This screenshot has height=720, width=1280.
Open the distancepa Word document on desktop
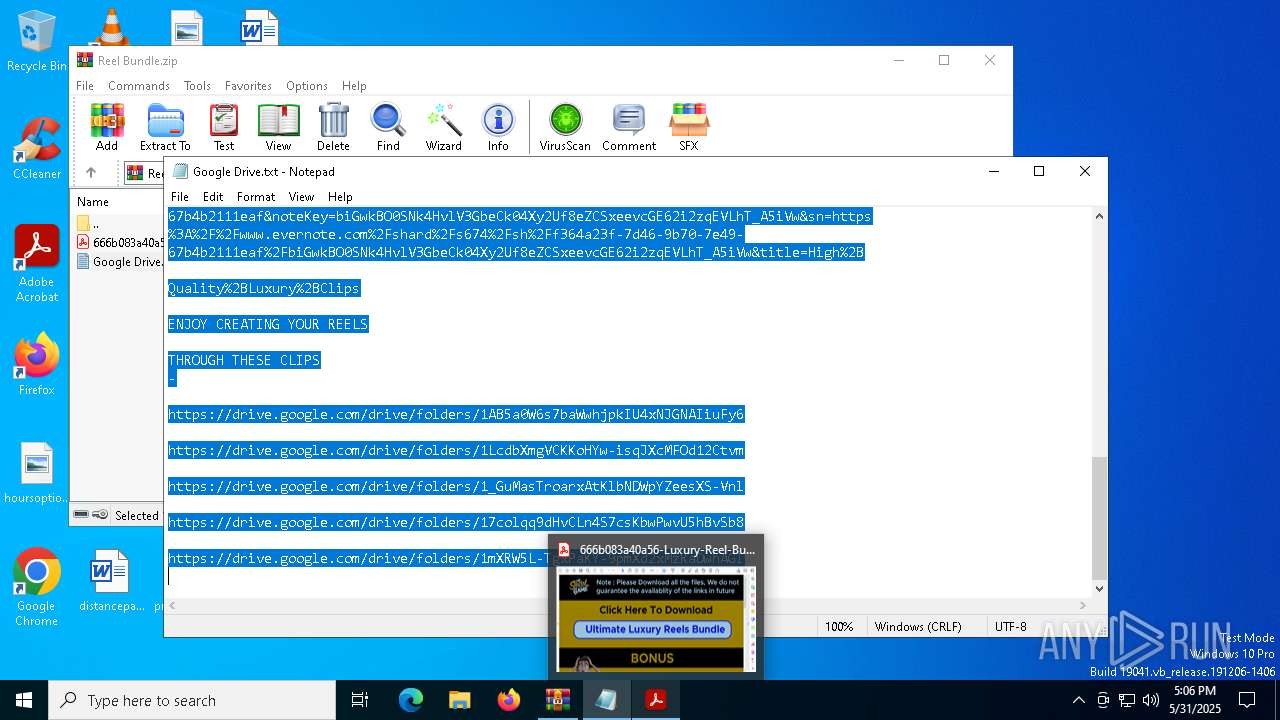click(109, 580)
